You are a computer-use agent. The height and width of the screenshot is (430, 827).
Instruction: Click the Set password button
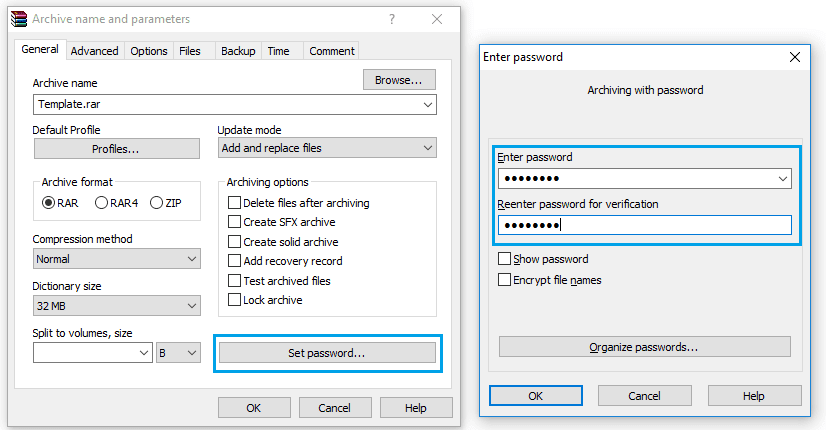(327, 353)
